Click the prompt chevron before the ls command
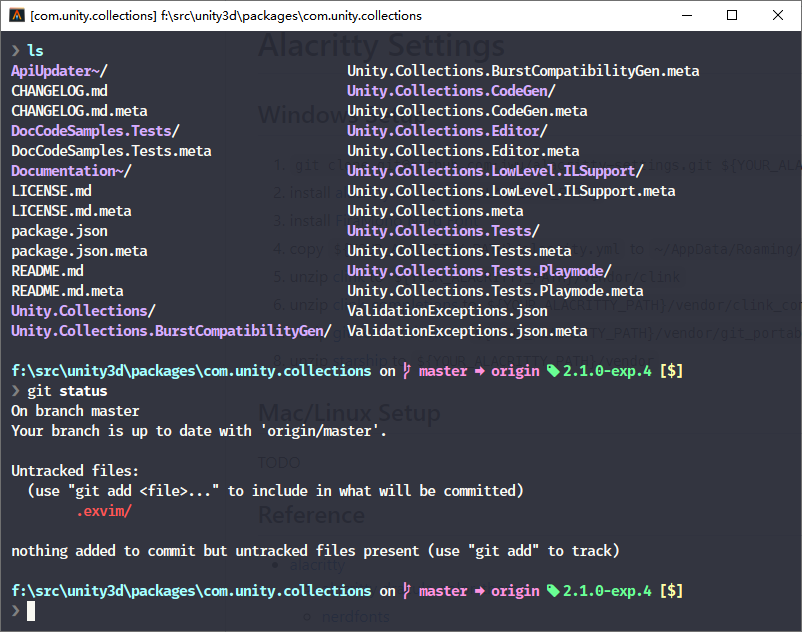This screenshot has height=632, width=802. point(17,50)
